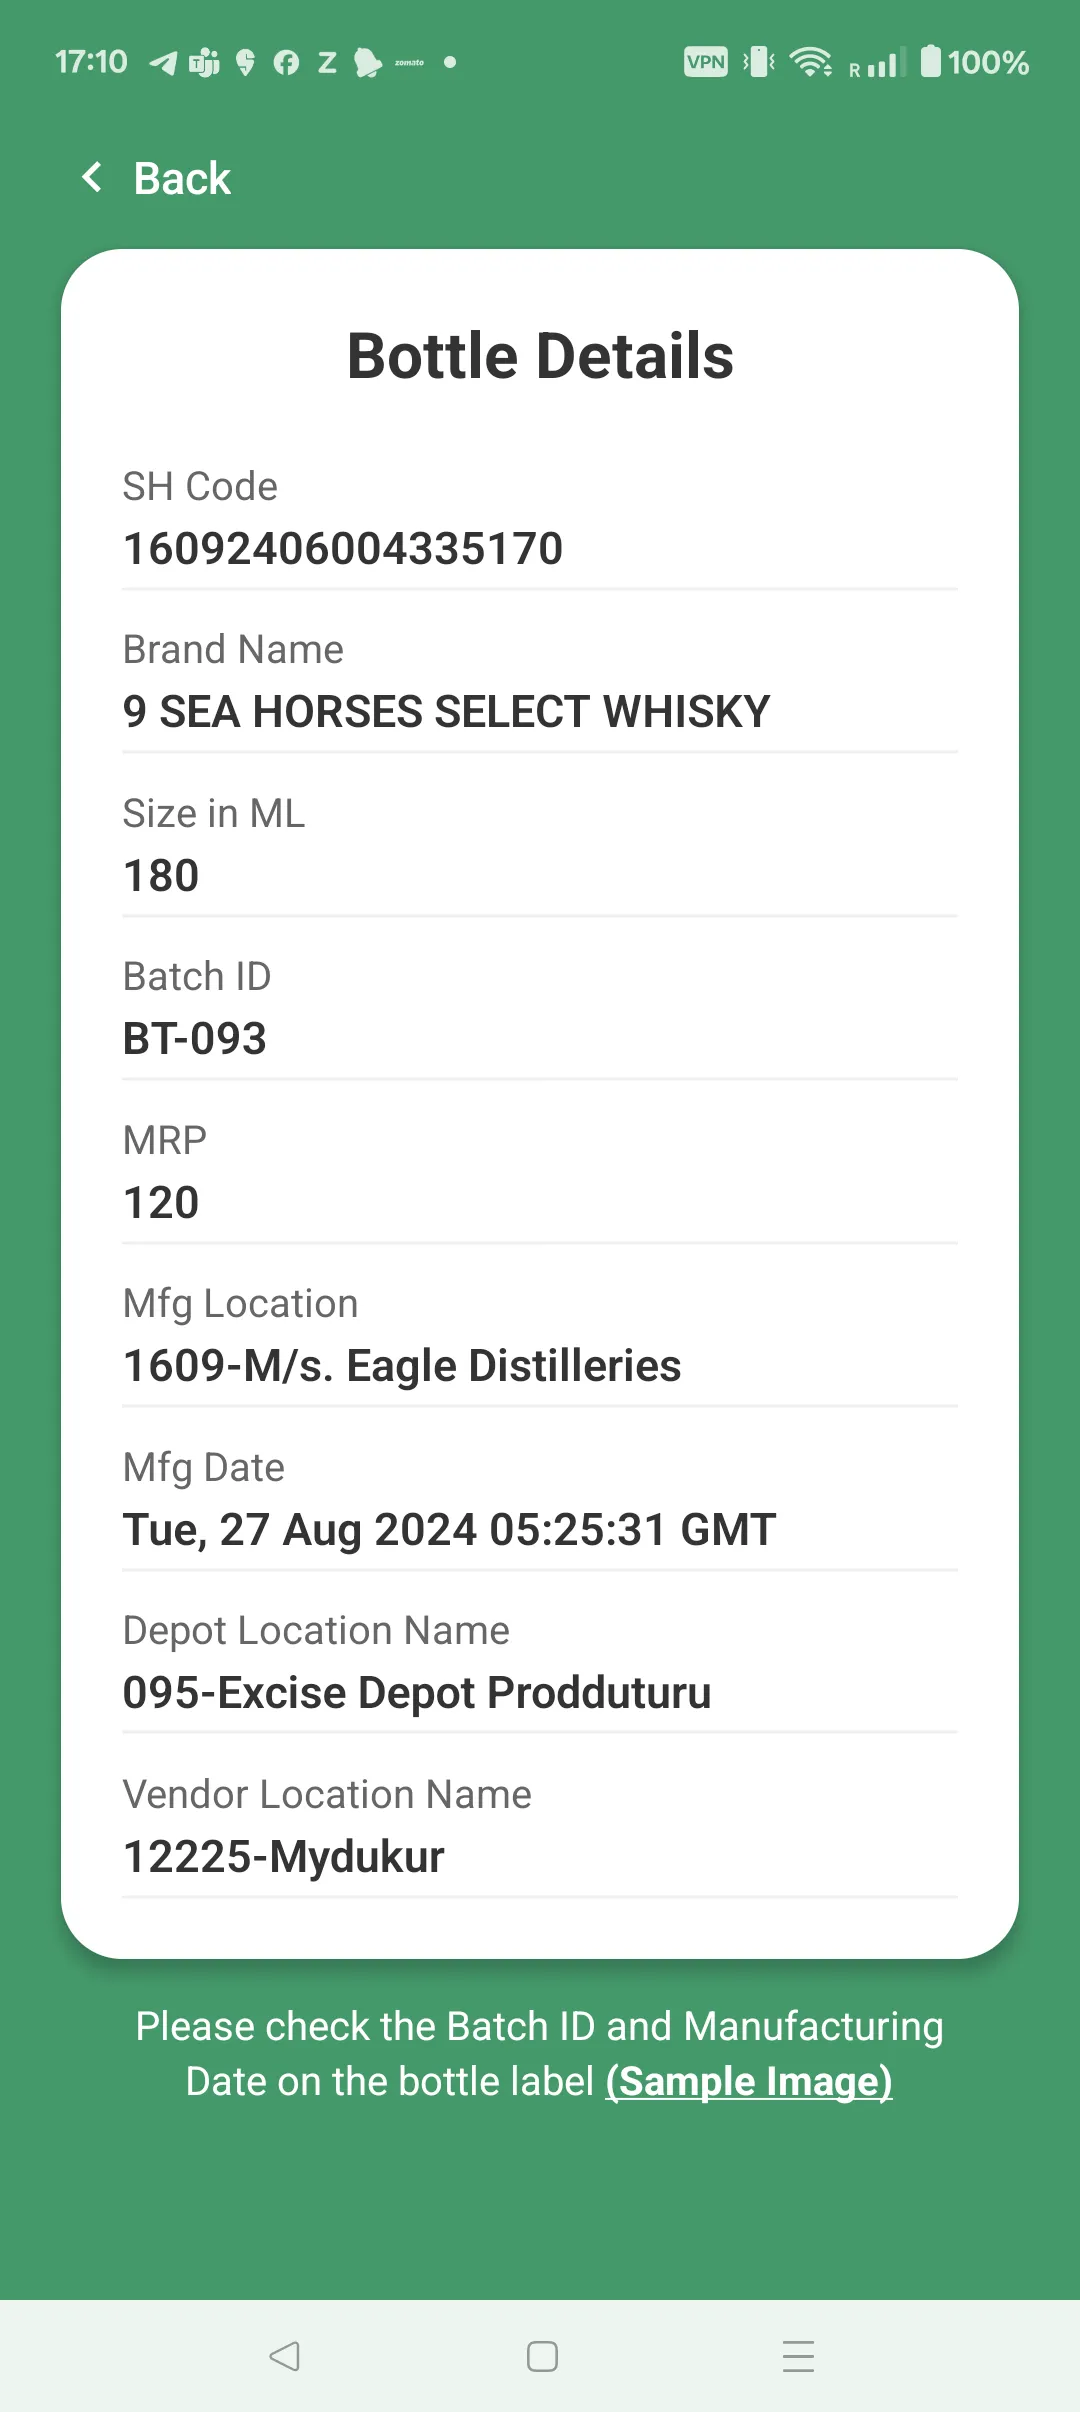This screenshot has width=1080, height=2412.
Task: Tap the Facebook notification icon
Action: click(x=286, y=63)
